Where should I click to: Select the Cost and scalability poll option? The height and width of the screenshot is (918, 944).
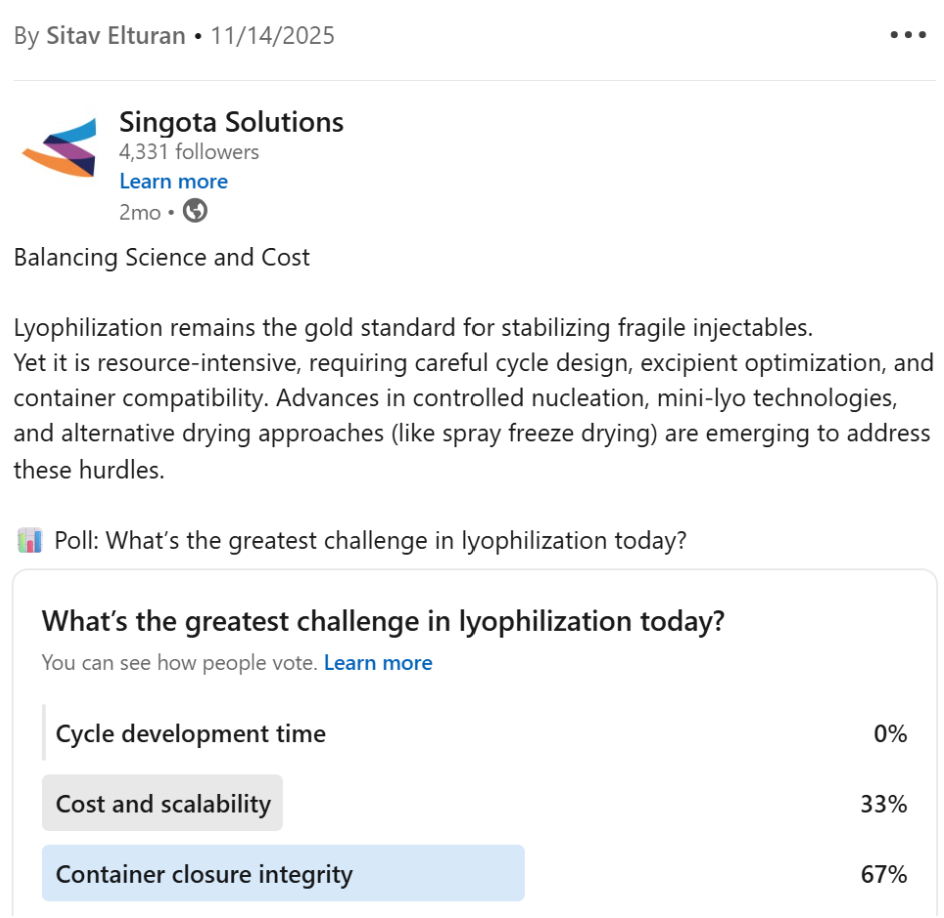click(x=163, y=803)
